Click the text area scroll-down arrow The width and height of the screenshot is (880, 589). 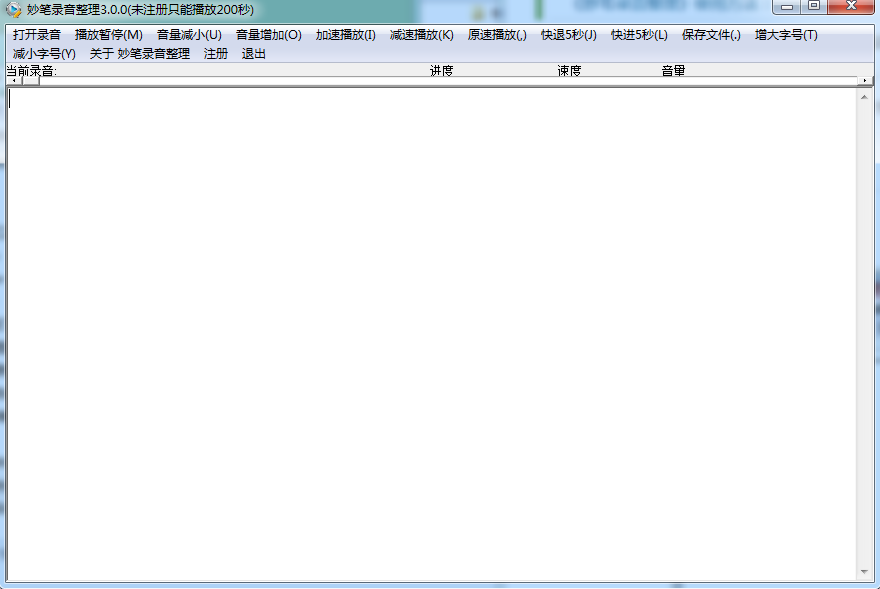pos(864,572)
